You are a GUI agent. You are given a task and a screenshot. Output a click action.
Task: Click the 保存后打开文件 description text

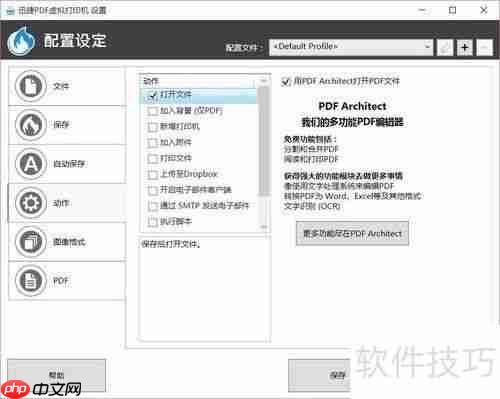pos(171,244)
